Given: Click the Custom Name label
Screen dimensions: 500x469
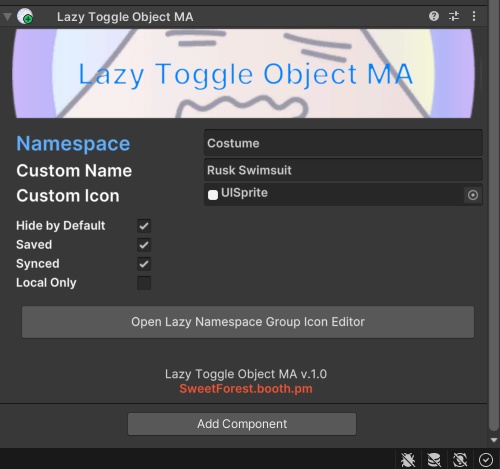Looking at the screenshot, I should coord(74,171).
